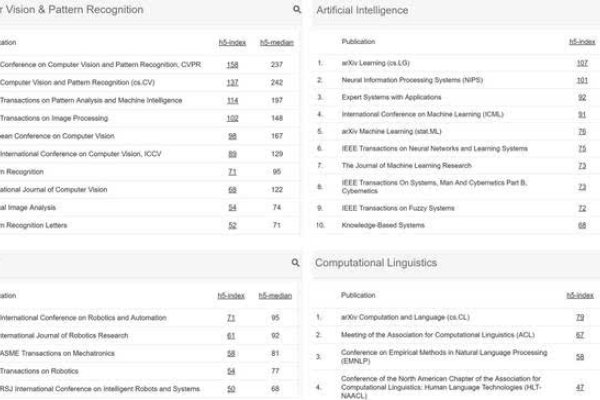Screen dimensions: 600x400
Task: Click h5-index 91 for International Conference on Machine Learning
Action: (582, 114)
